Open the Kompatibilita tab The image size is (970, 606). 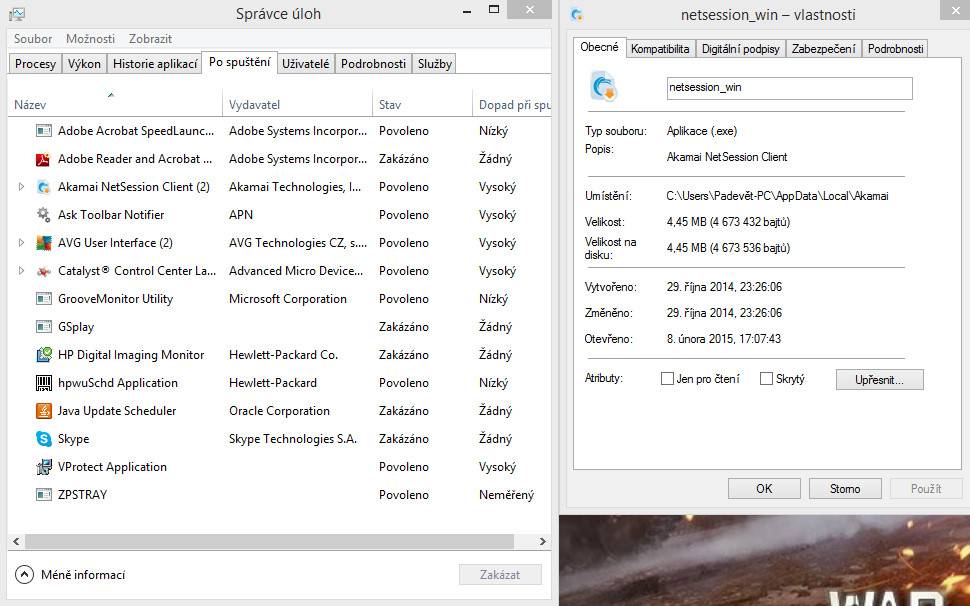660,49
